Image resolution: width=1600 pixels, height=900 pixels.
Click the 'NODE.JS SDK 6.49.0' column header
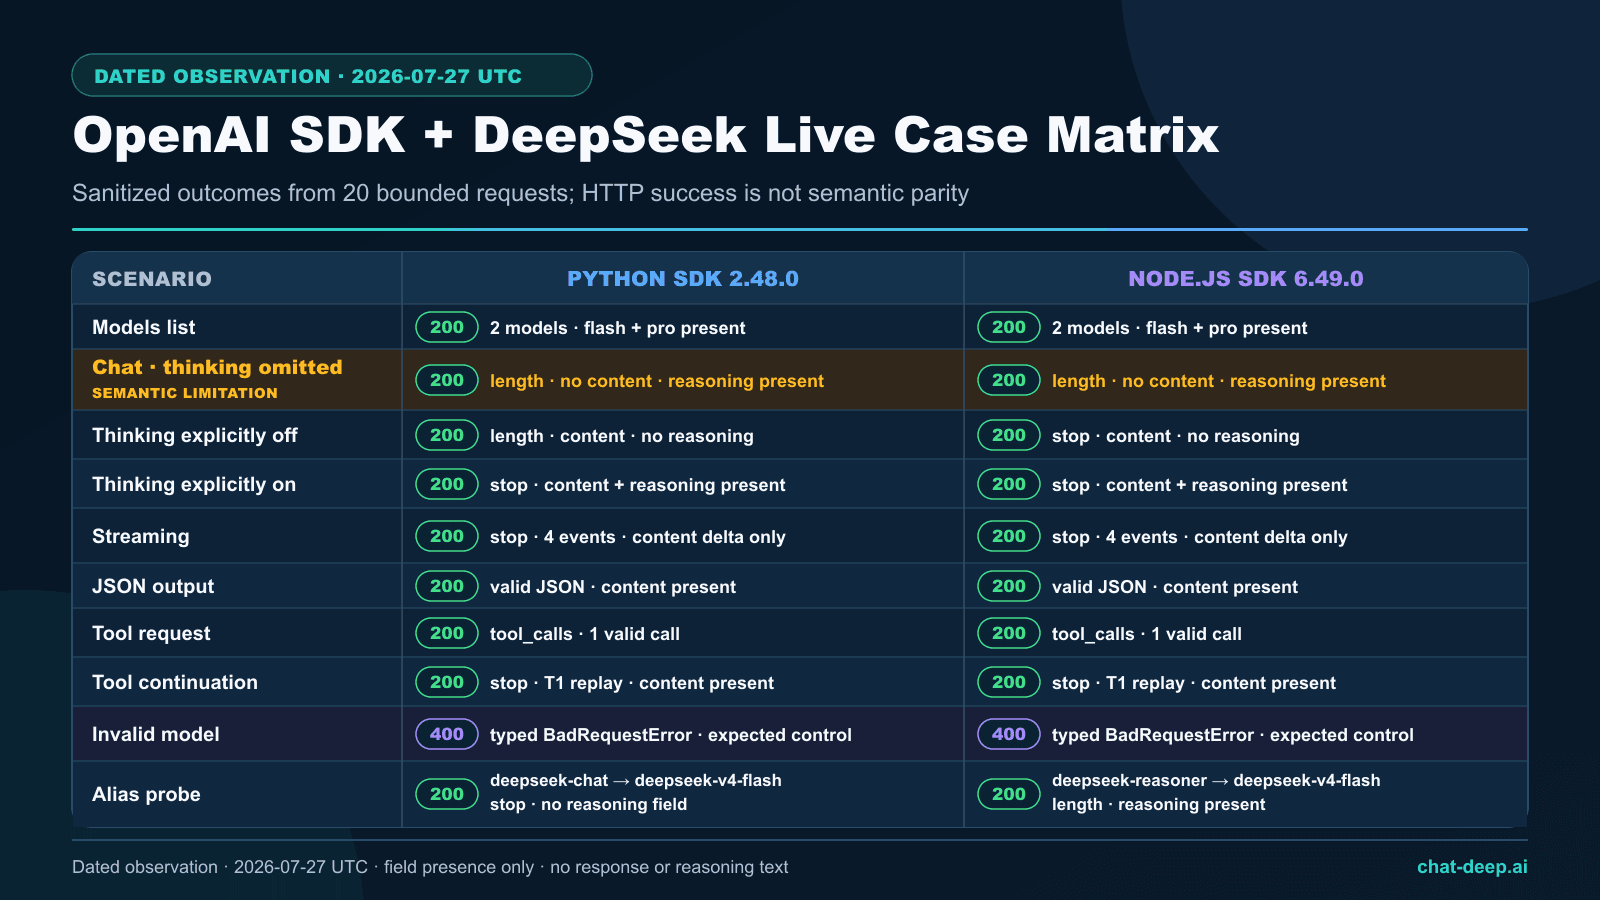tap(1246, 279)
